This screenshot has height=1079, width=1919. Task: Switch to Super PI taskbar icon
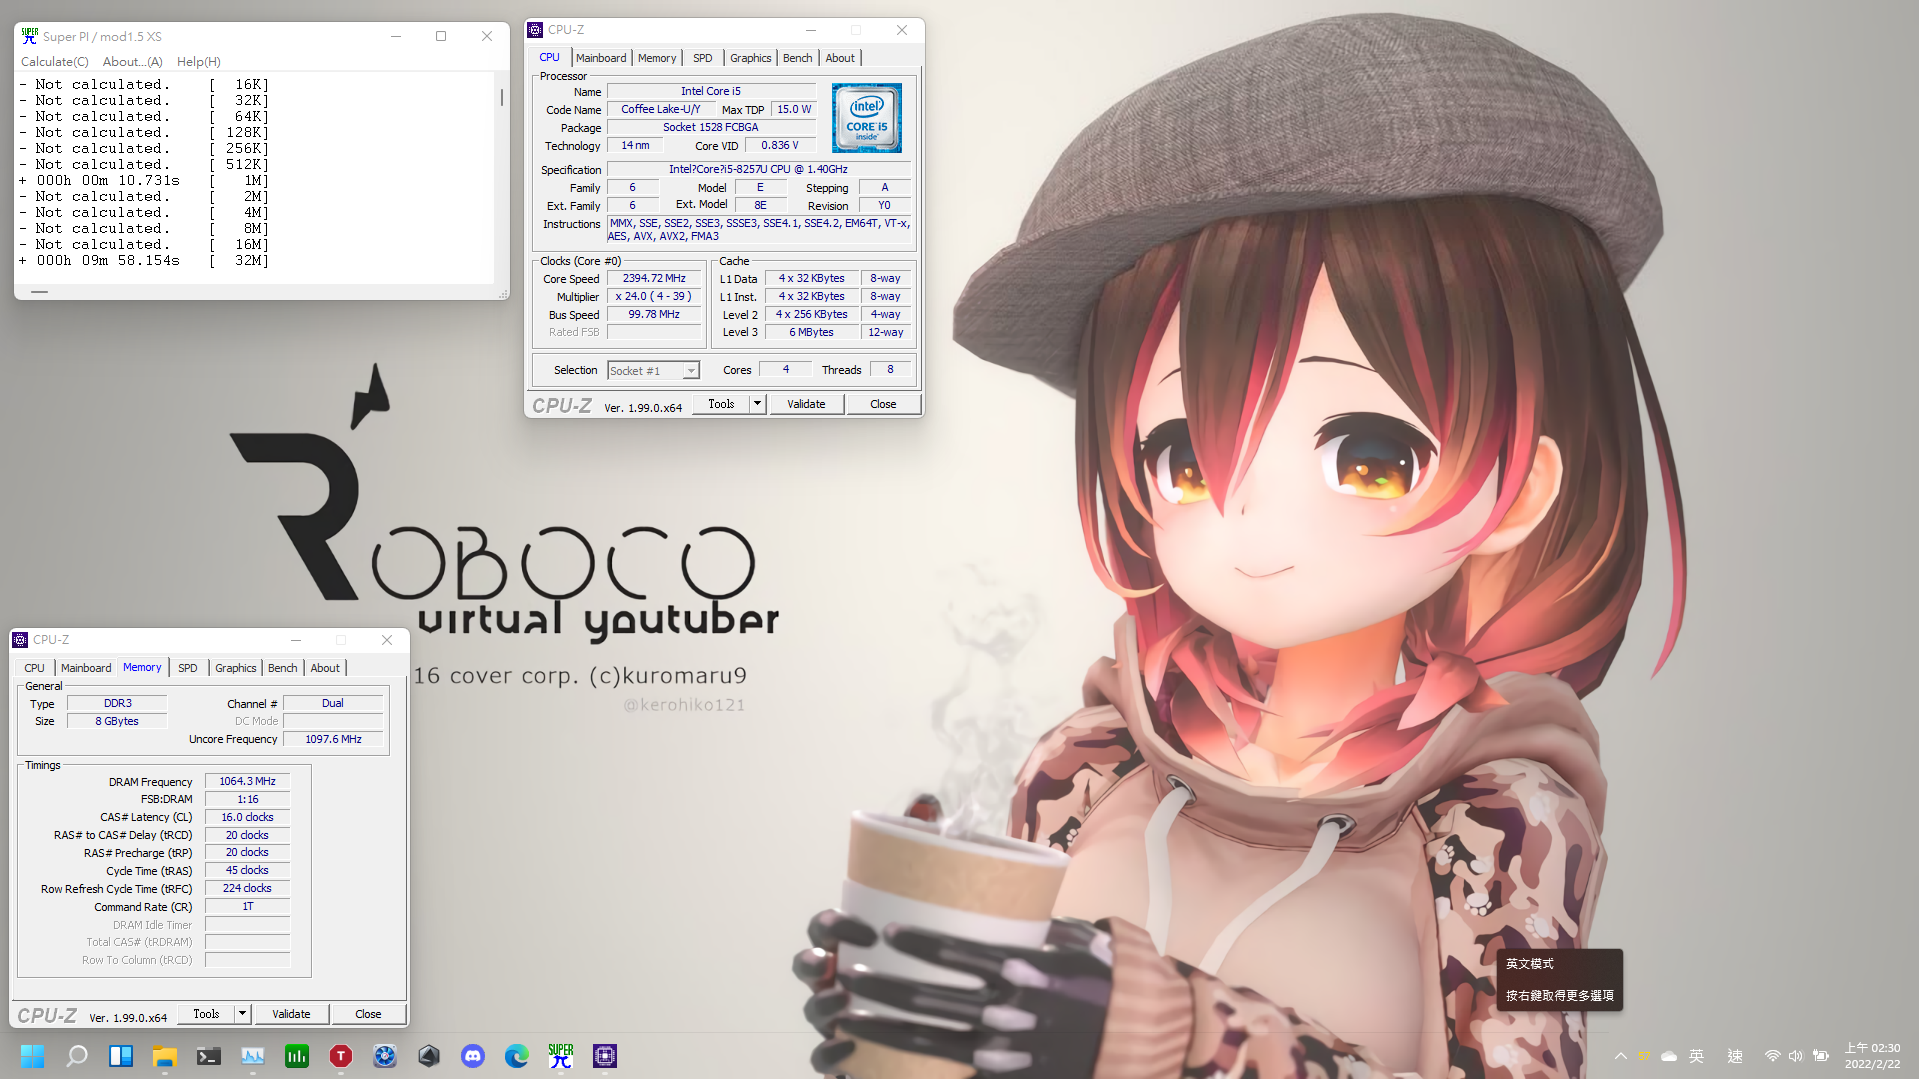(x=561, y=1056)
